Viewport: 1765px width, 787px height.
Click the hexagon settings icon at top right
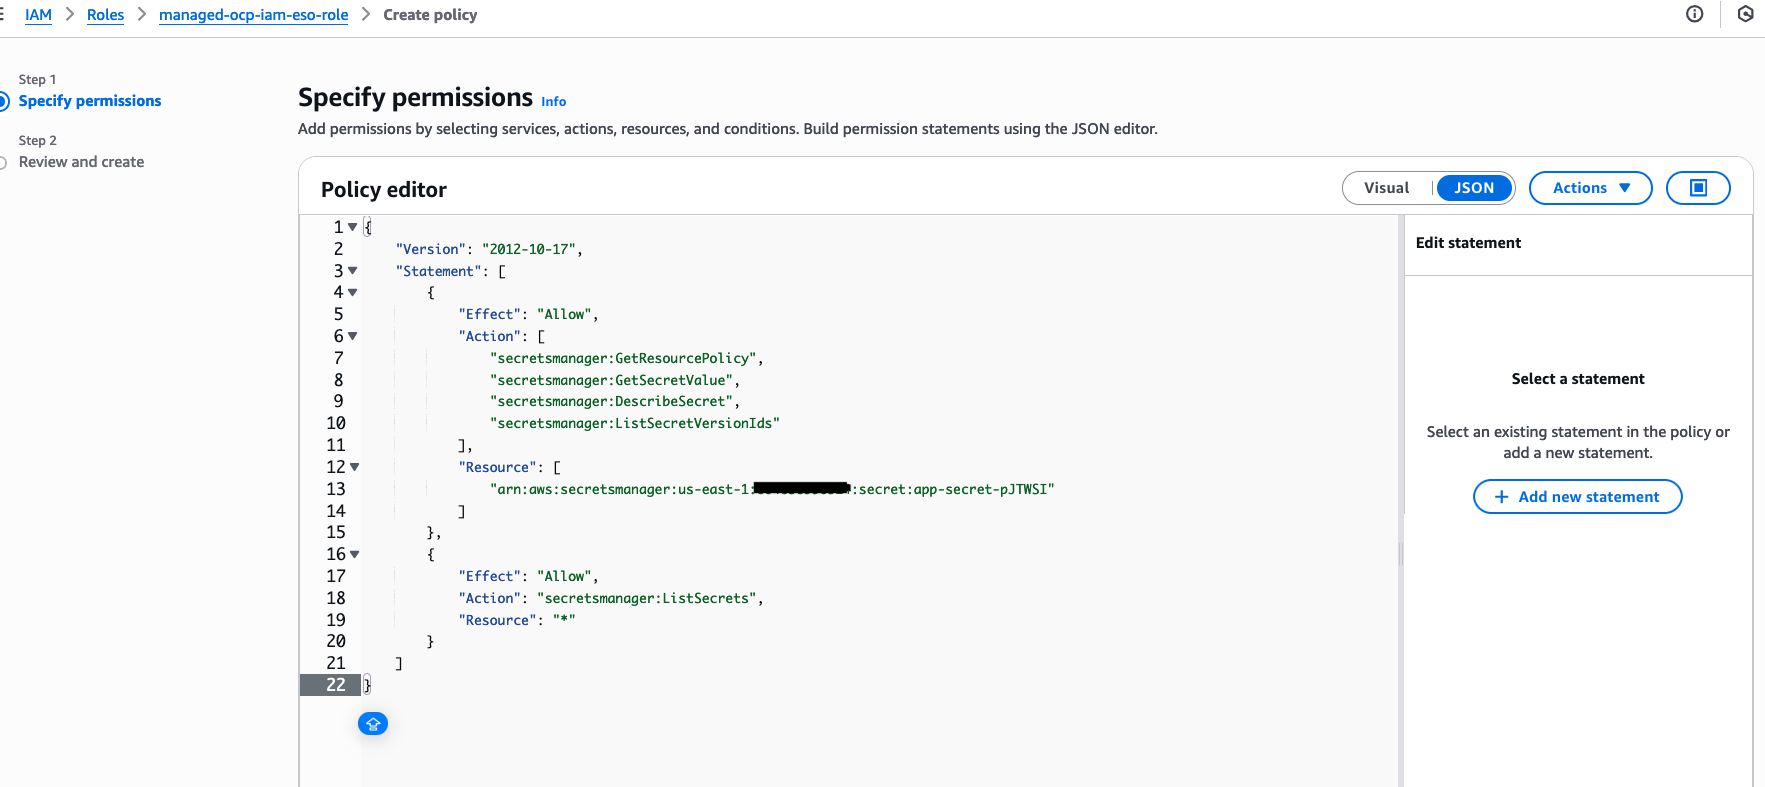1745,14
